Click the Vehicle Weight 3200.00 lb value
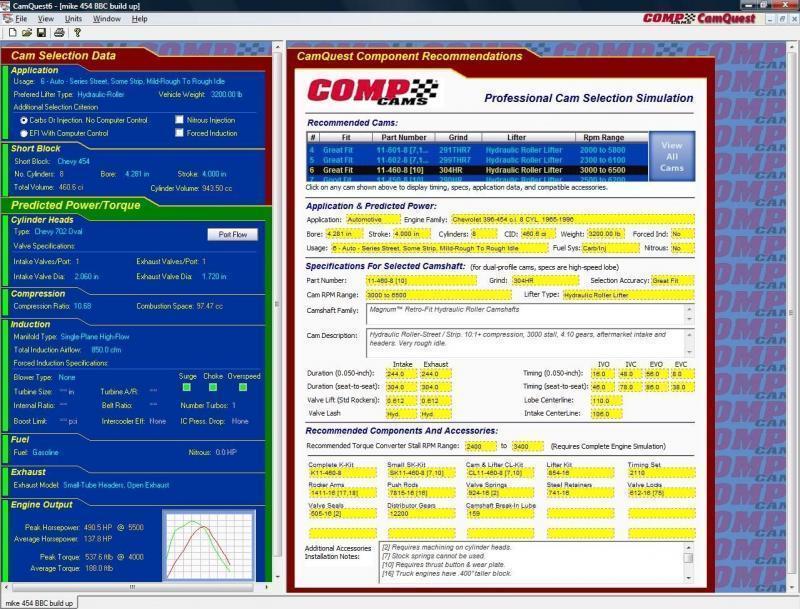The height and width of the screenshot is (609, 800). (227, 95)
